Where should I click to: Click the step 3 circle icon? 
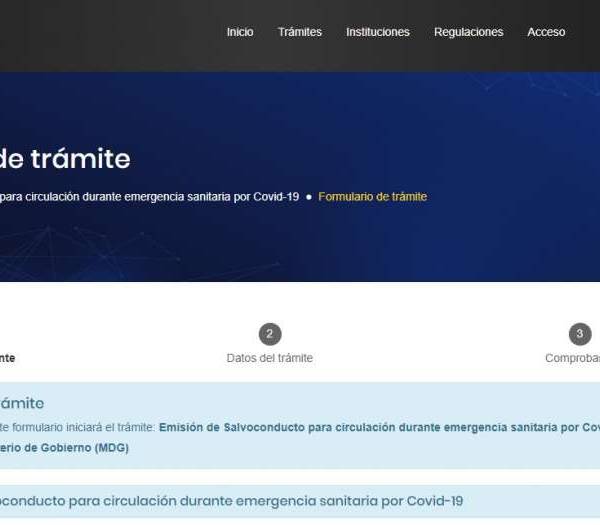580,334
